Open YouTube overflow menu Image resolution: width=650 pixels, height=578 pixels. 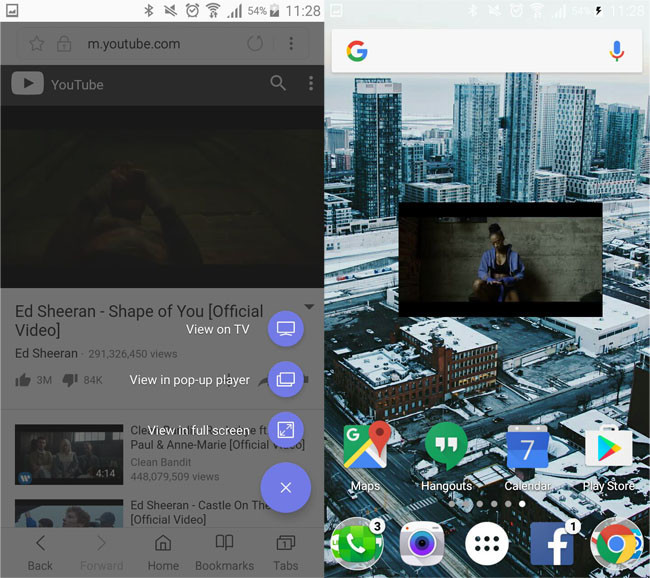[x=311, y=83]
